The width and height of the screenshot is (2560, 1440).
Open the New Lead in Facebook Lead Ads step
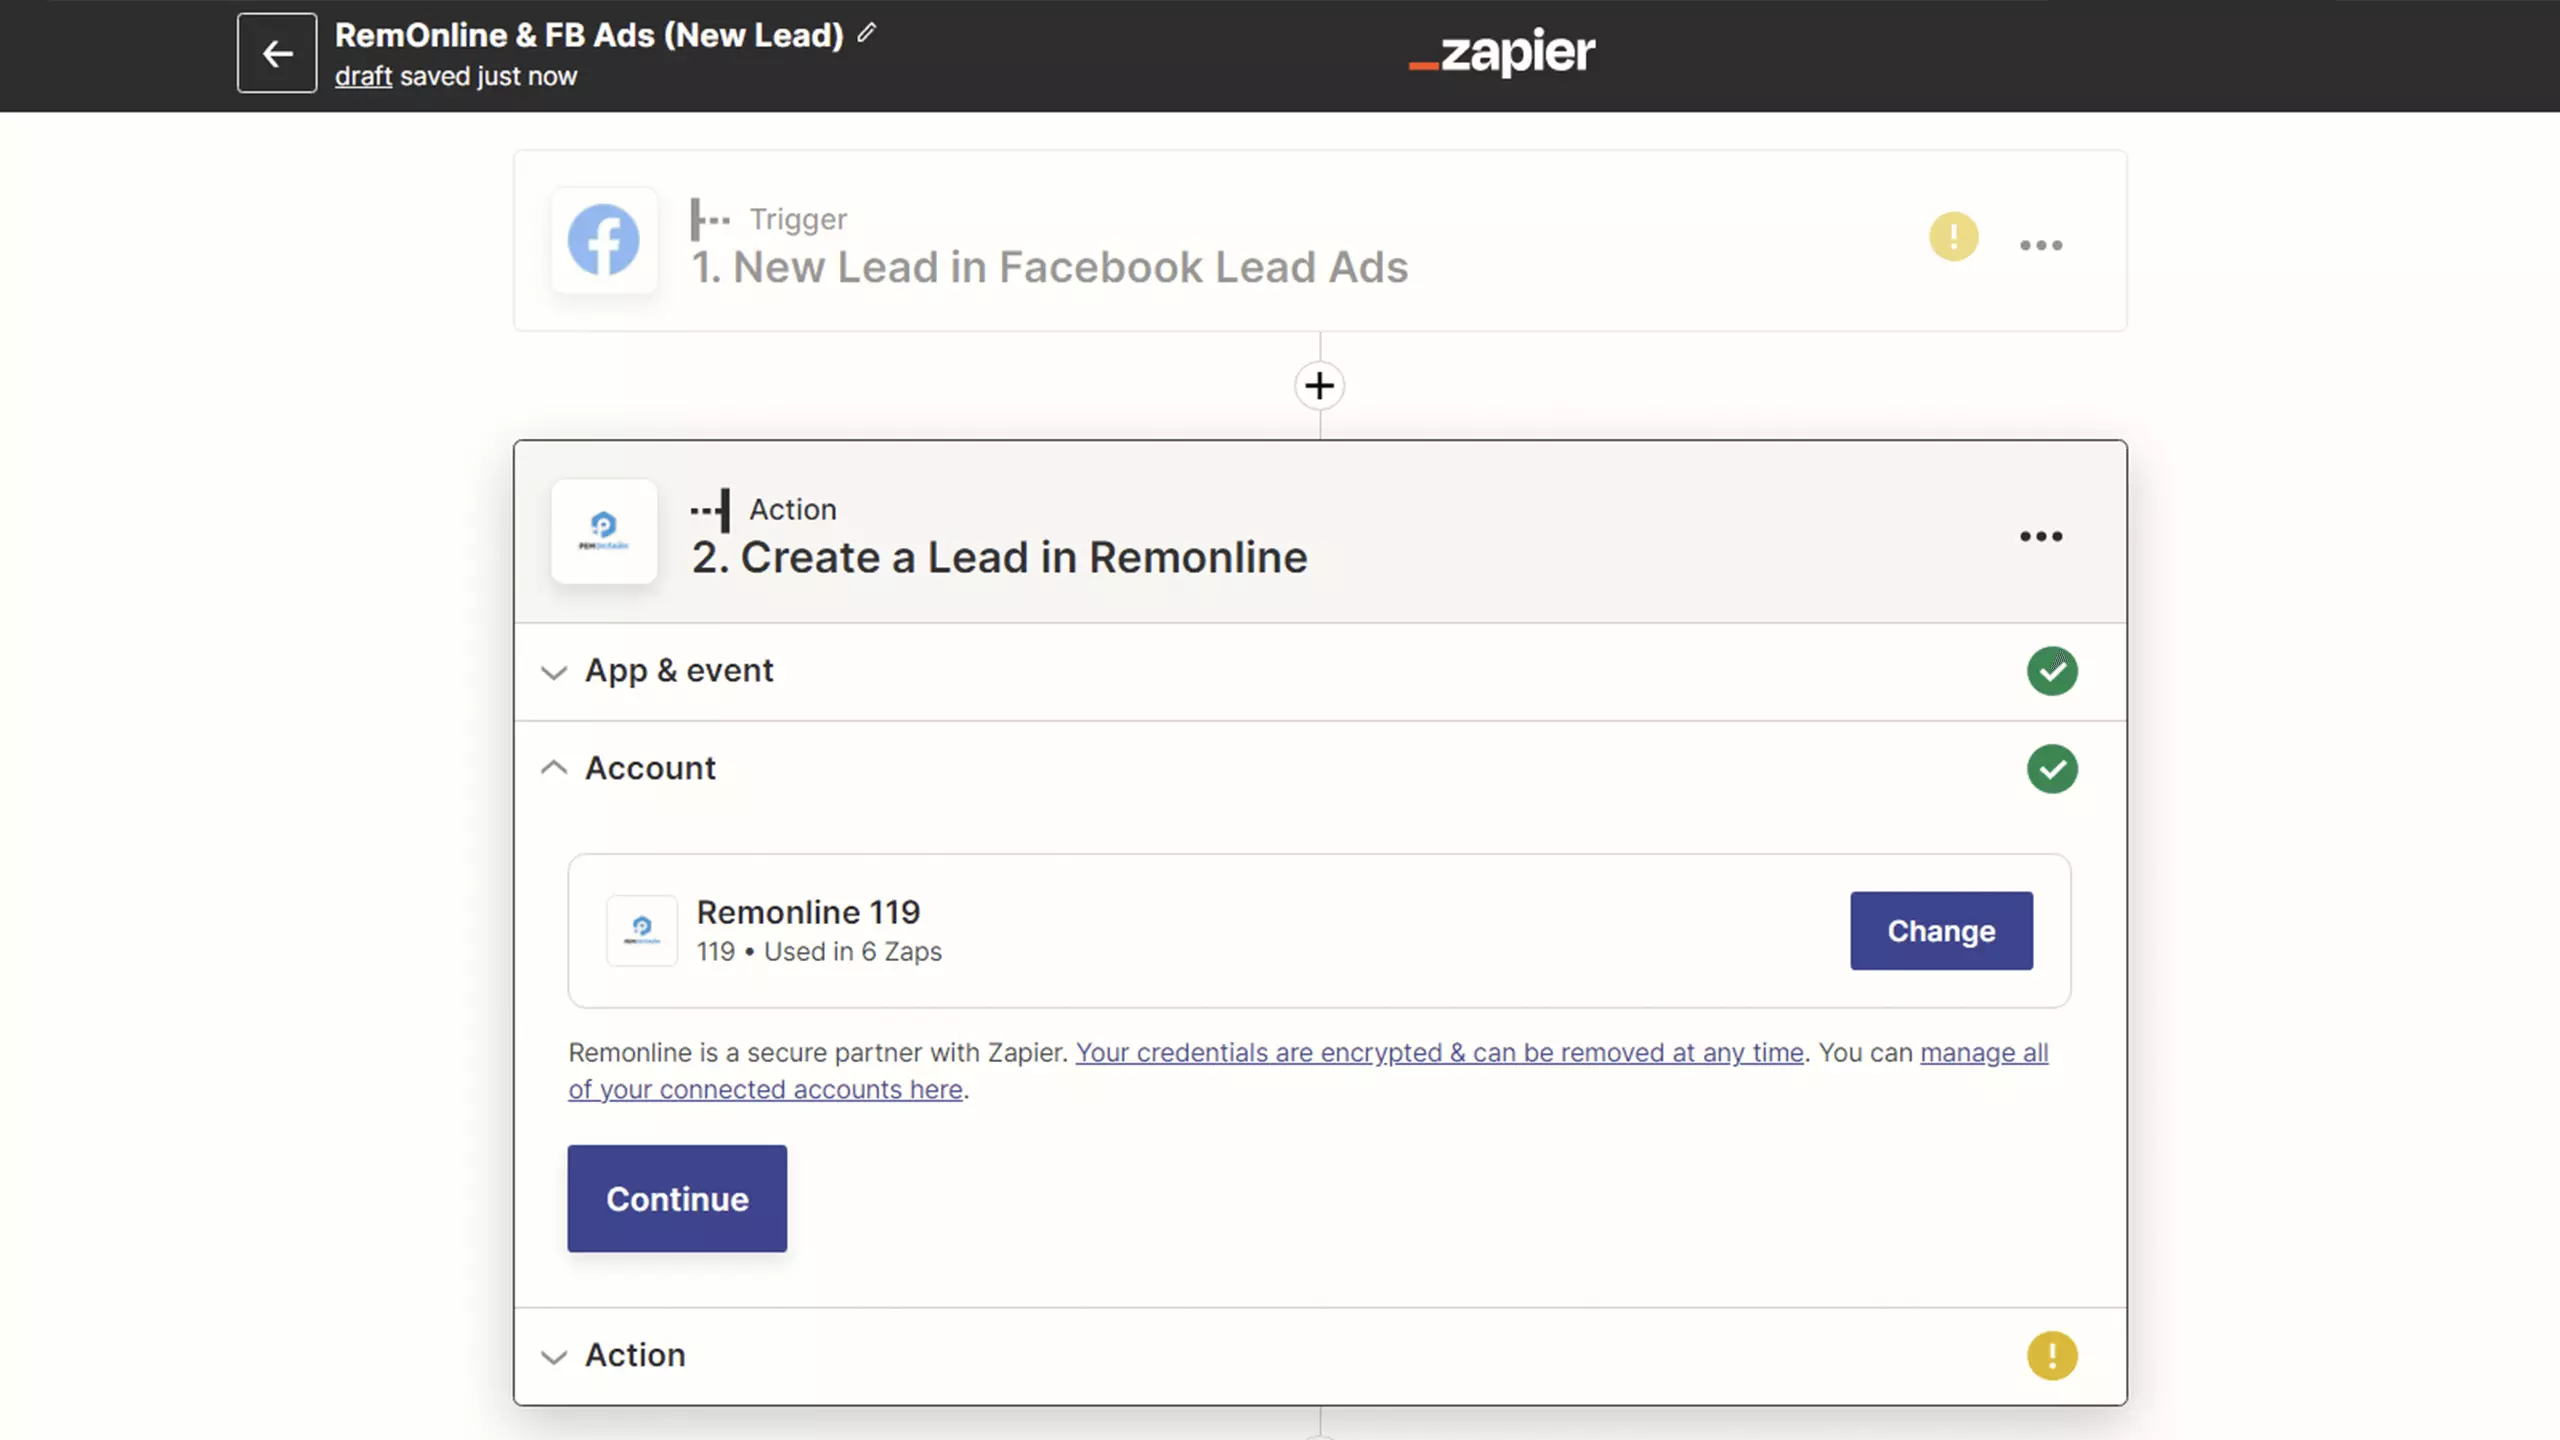1320,241
